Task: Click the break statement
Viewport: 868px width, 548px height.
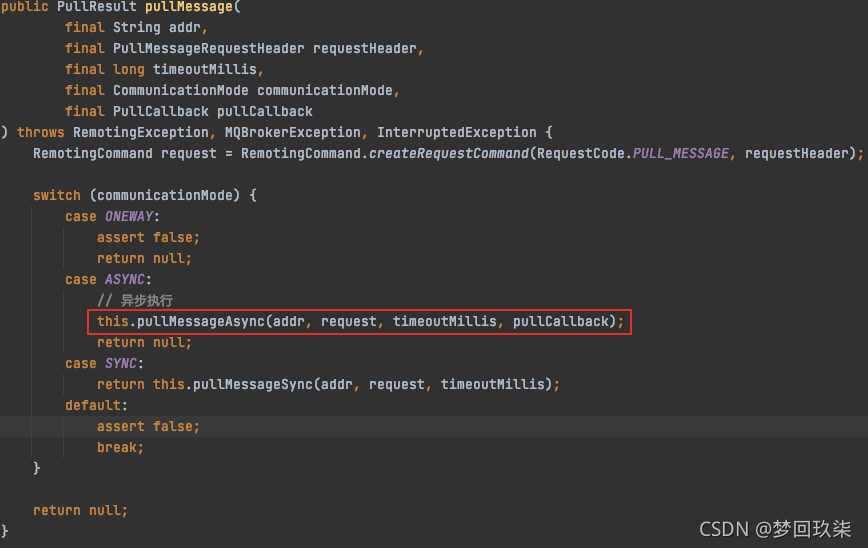Action: click(x=120, y=447)
